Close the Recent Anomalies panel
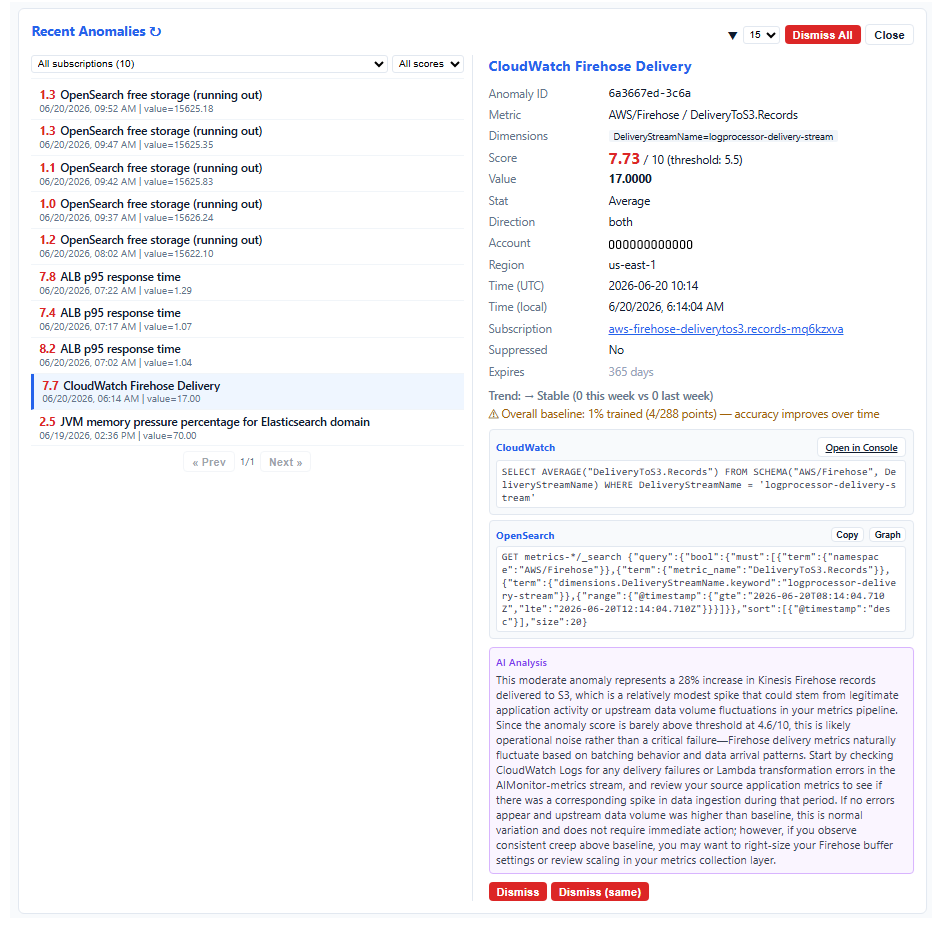Screen dimensions: 934x937 [889, 35]
